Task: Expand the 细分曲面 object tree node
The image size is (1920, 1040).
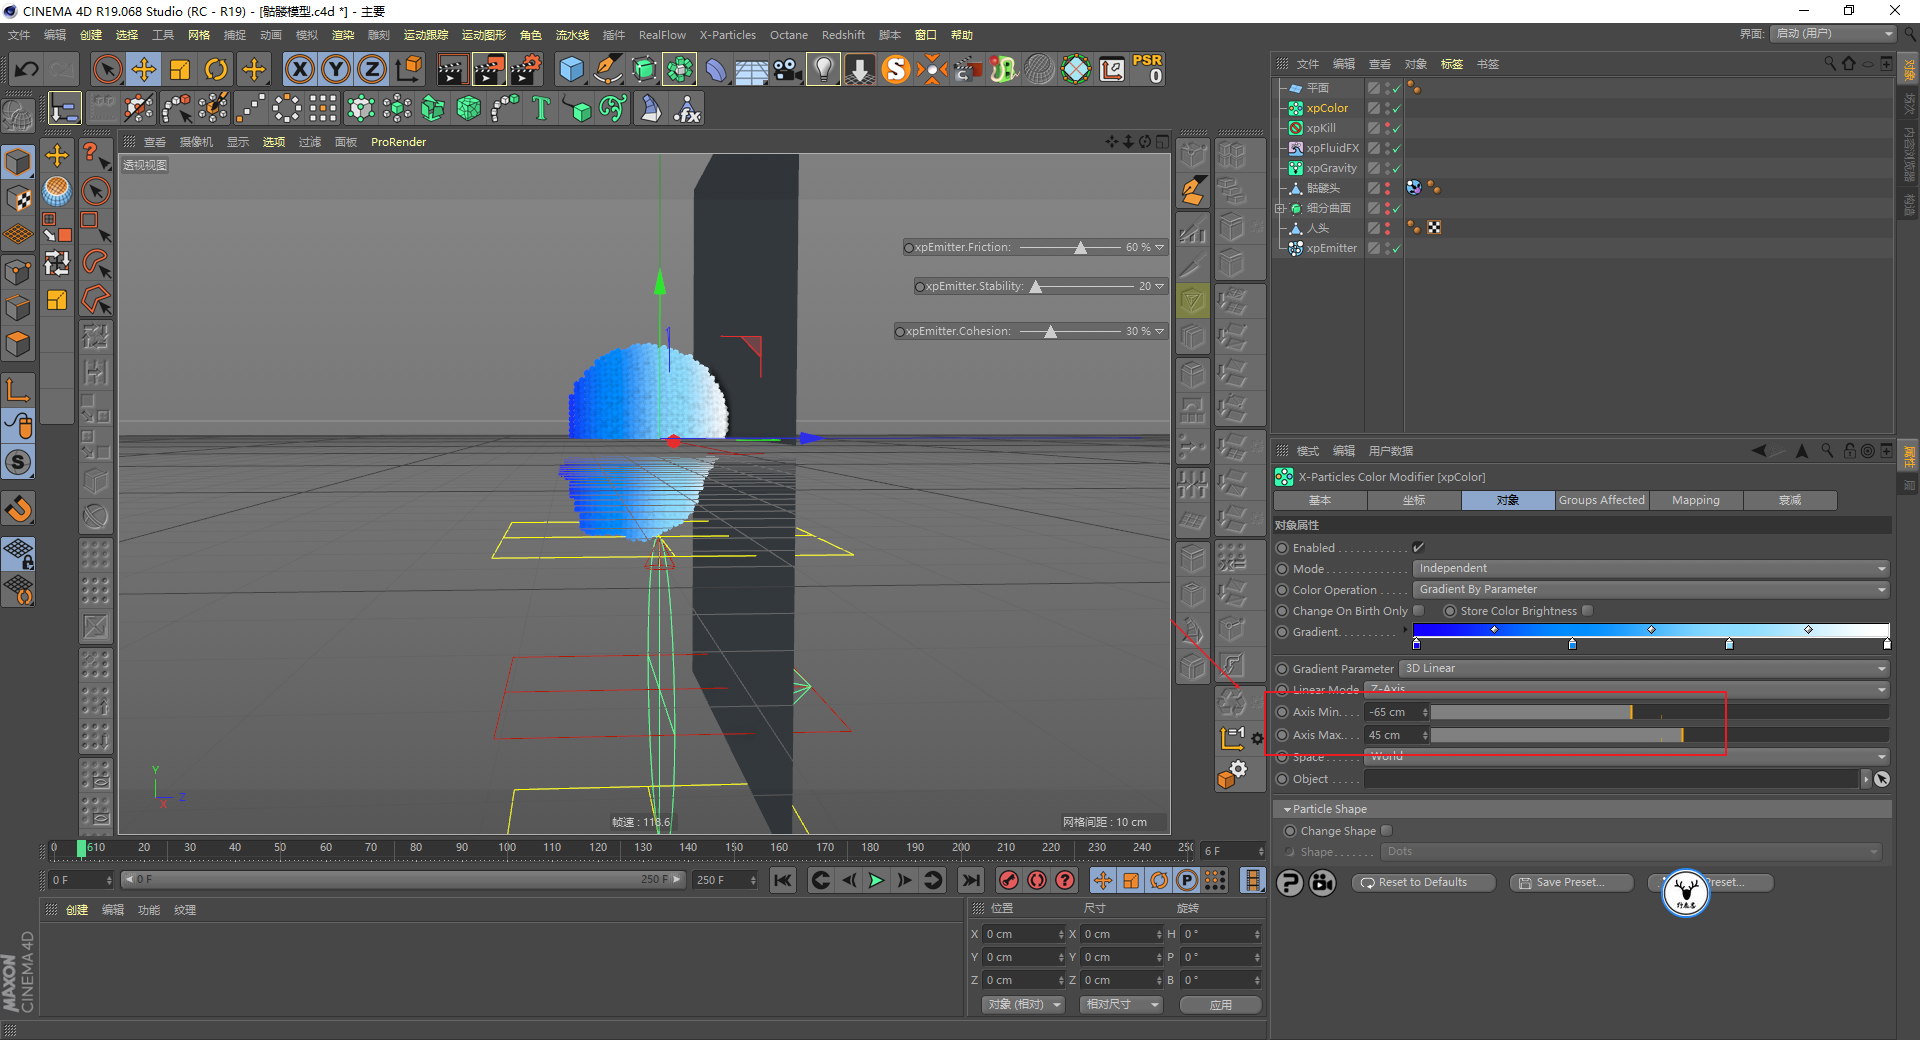Action: point(1279,208)
